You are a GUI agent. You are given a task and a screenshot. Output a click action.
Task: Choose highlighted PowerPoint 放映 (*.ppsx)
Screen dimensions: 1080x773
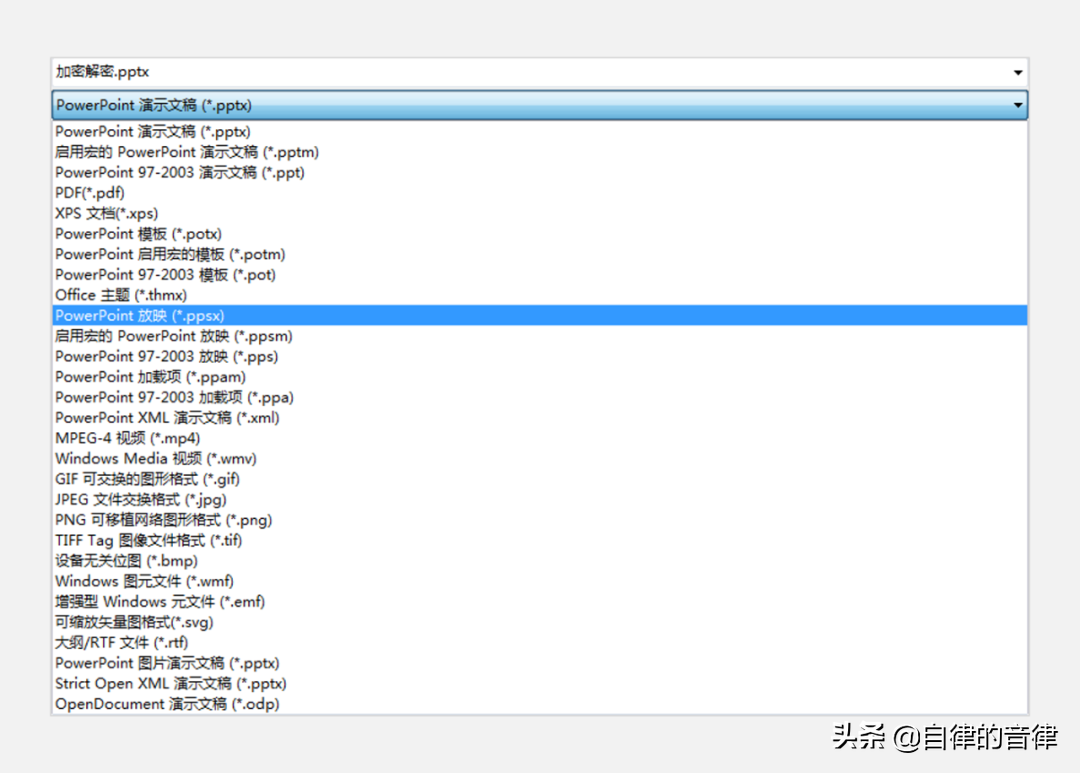540,316
